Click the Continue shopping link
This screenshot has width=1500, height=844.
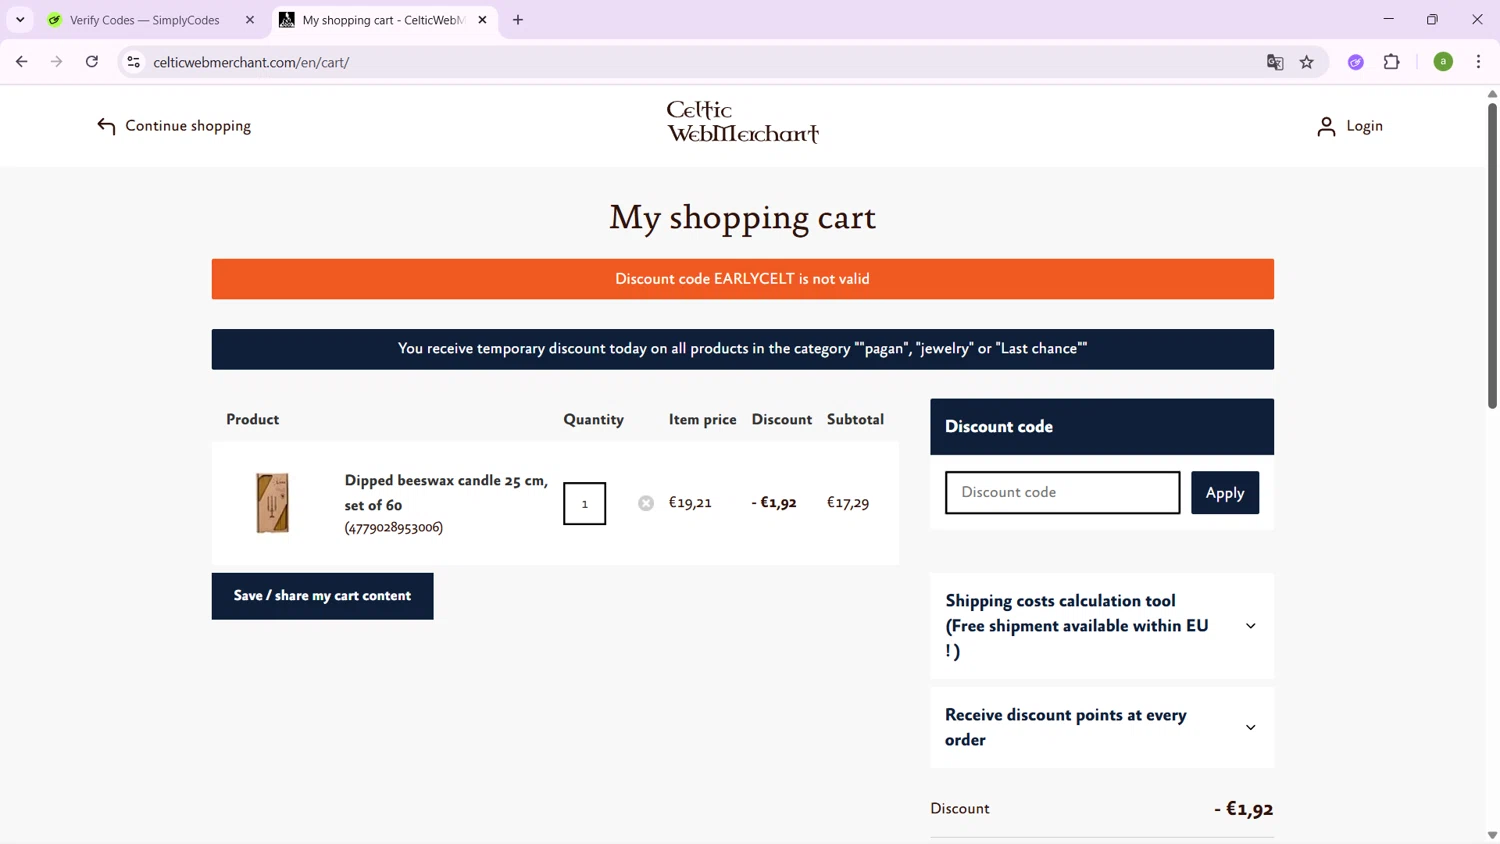pos(188,126)
